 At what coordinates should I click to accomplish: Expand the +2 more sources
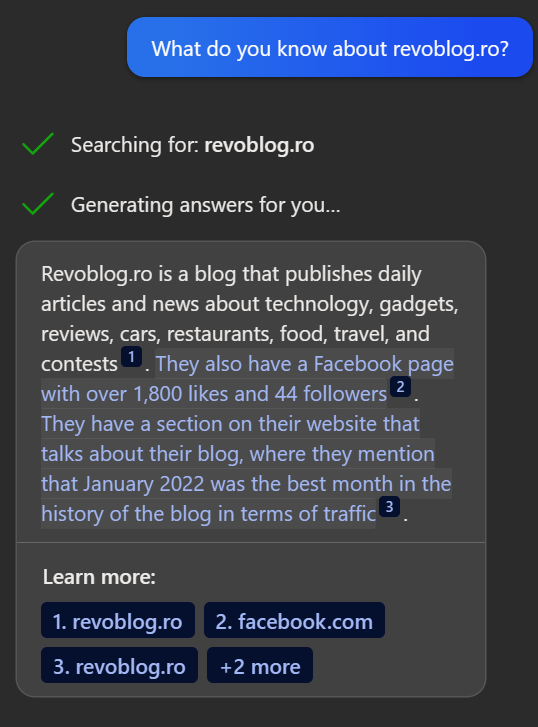pyautogui.click(x=260, y=665)
